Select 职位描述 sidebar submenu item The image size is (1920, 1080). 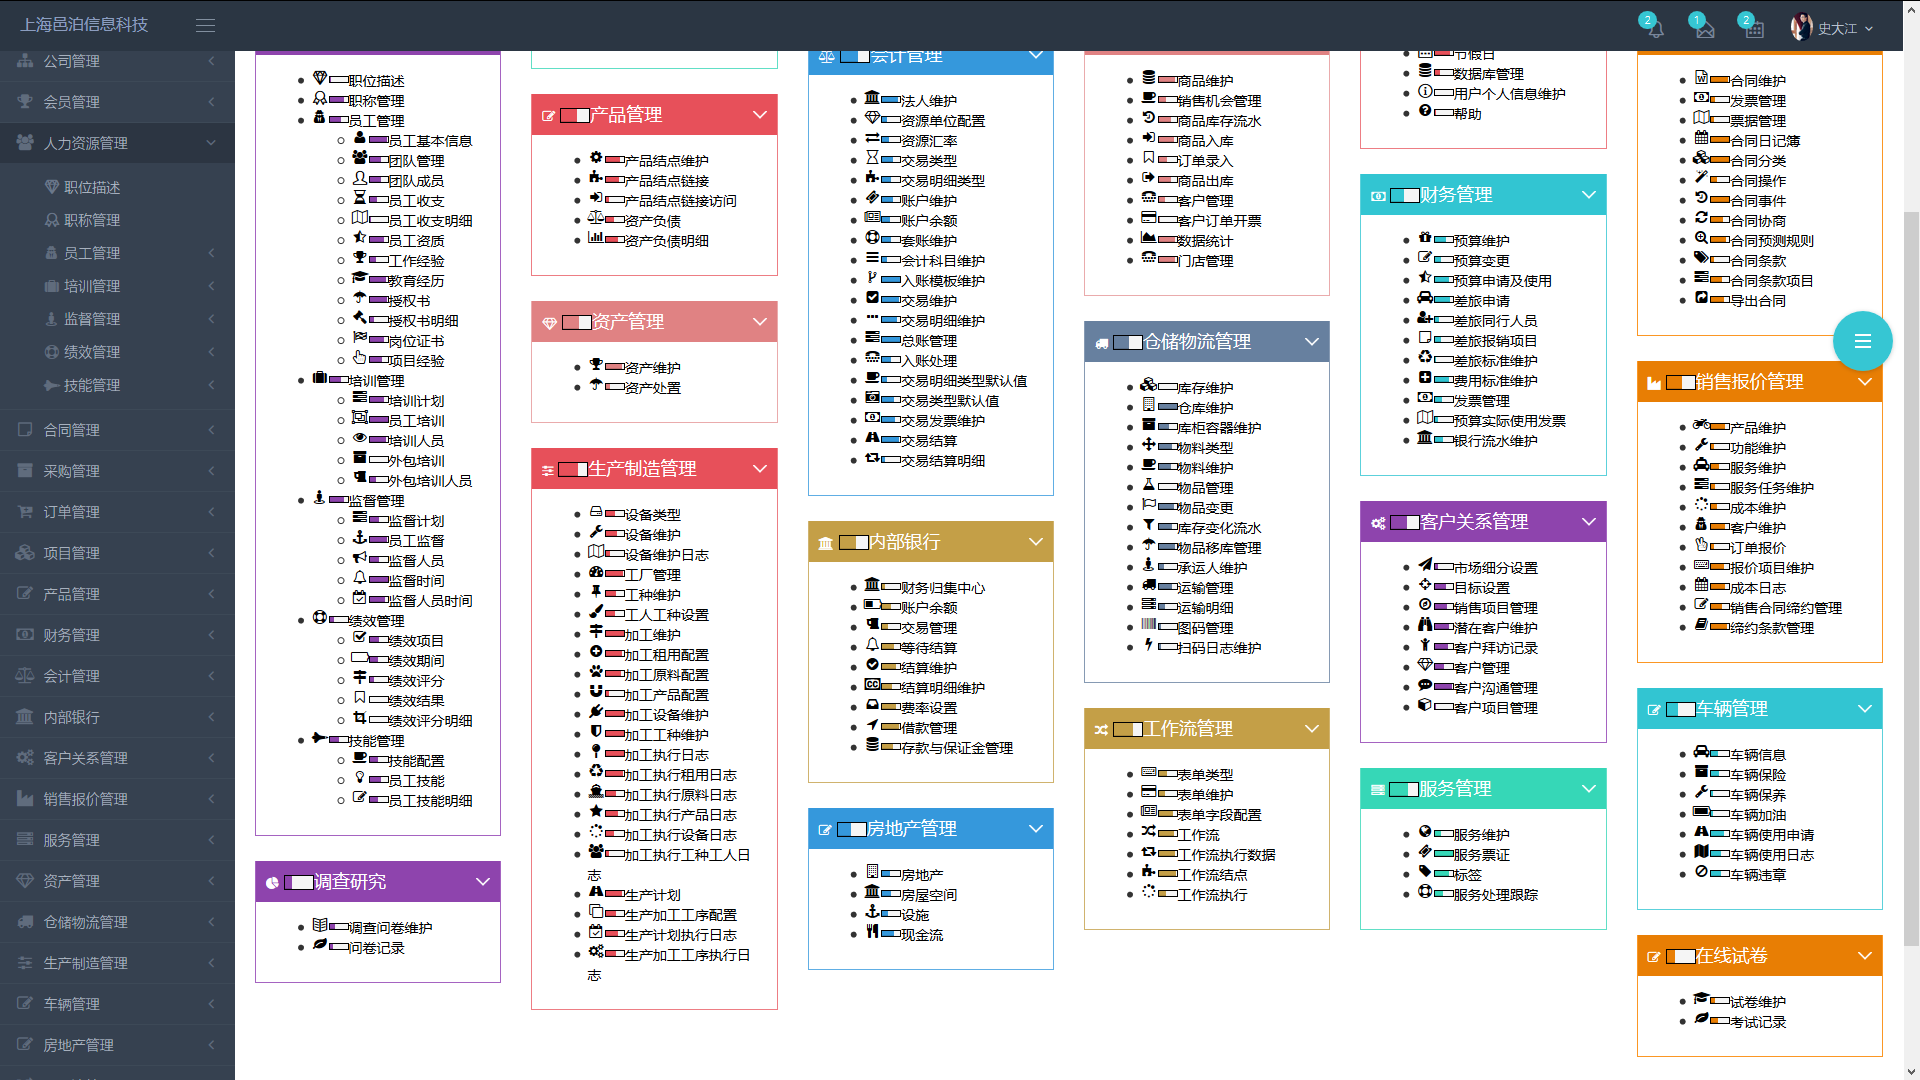click(x=92, y=188)
